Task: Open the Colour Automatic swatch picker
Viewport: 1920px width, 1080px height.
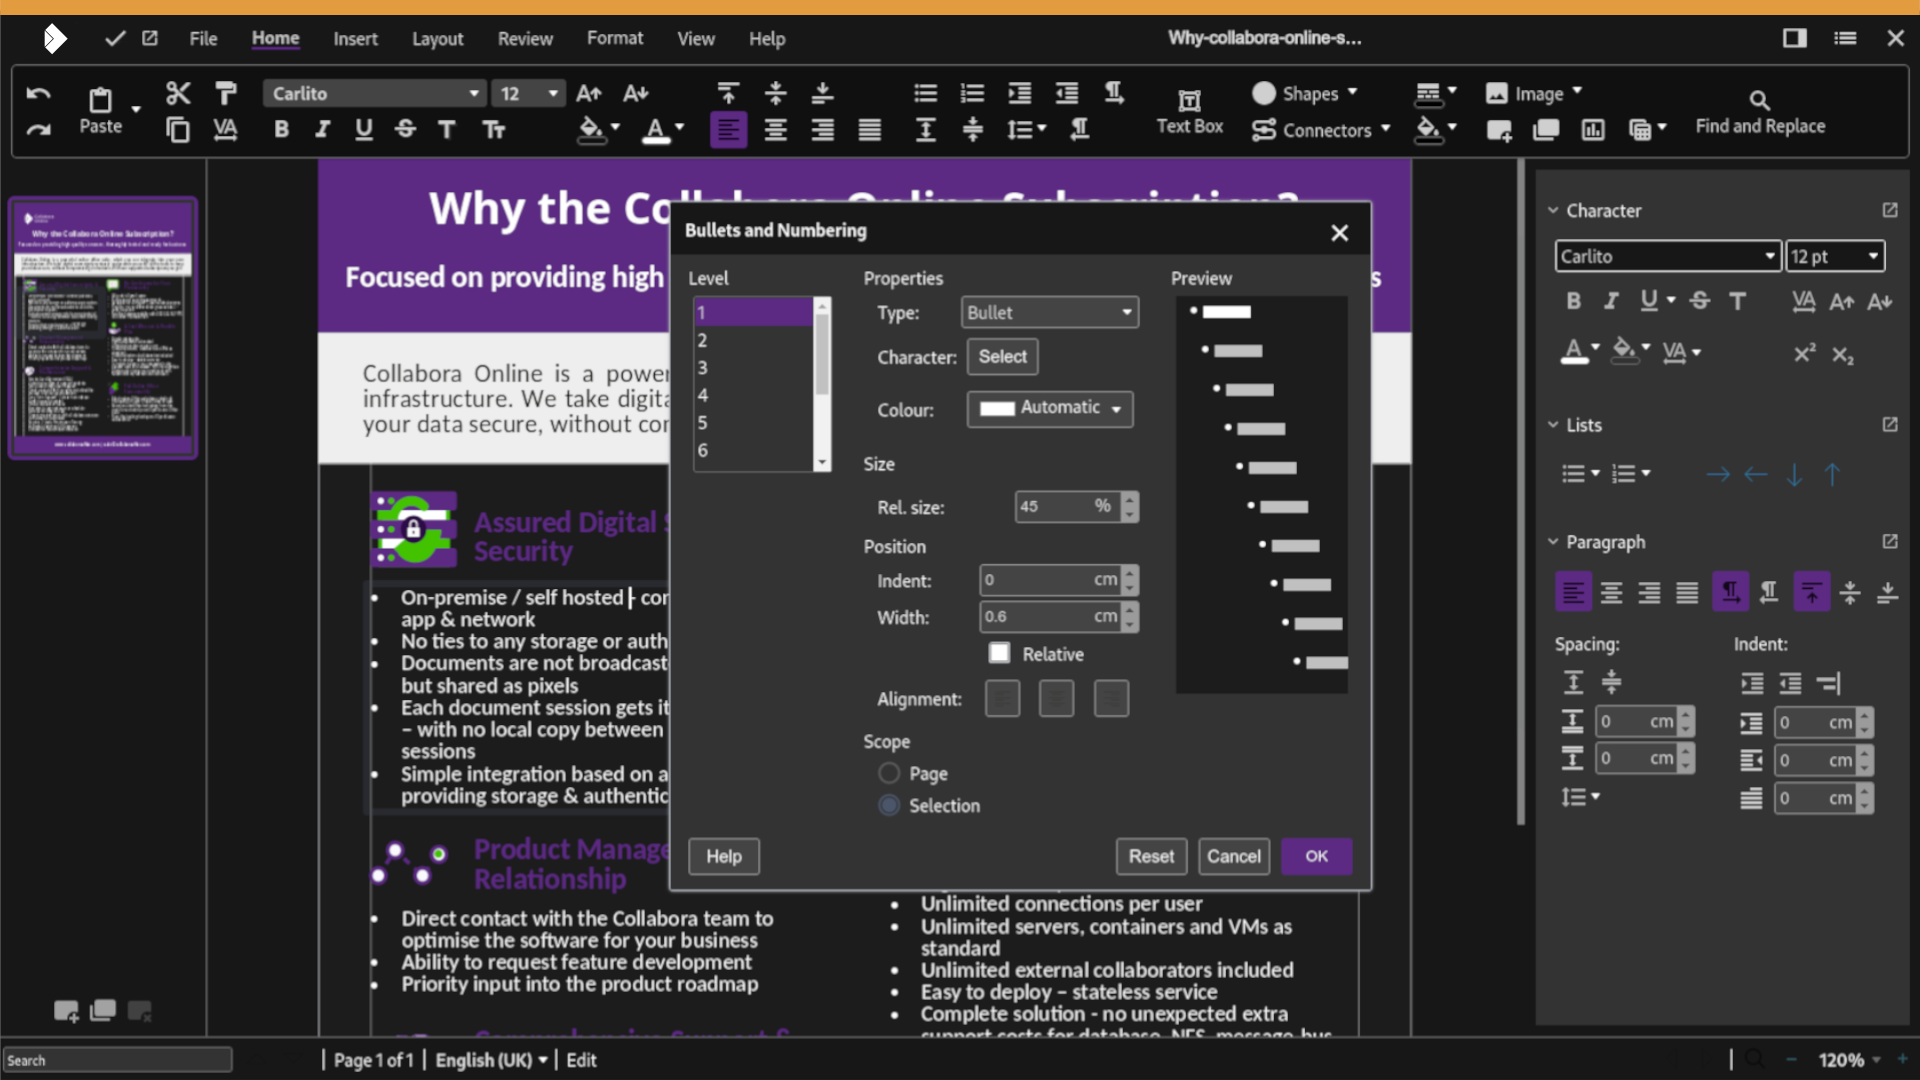Action: click(1049, 408)
